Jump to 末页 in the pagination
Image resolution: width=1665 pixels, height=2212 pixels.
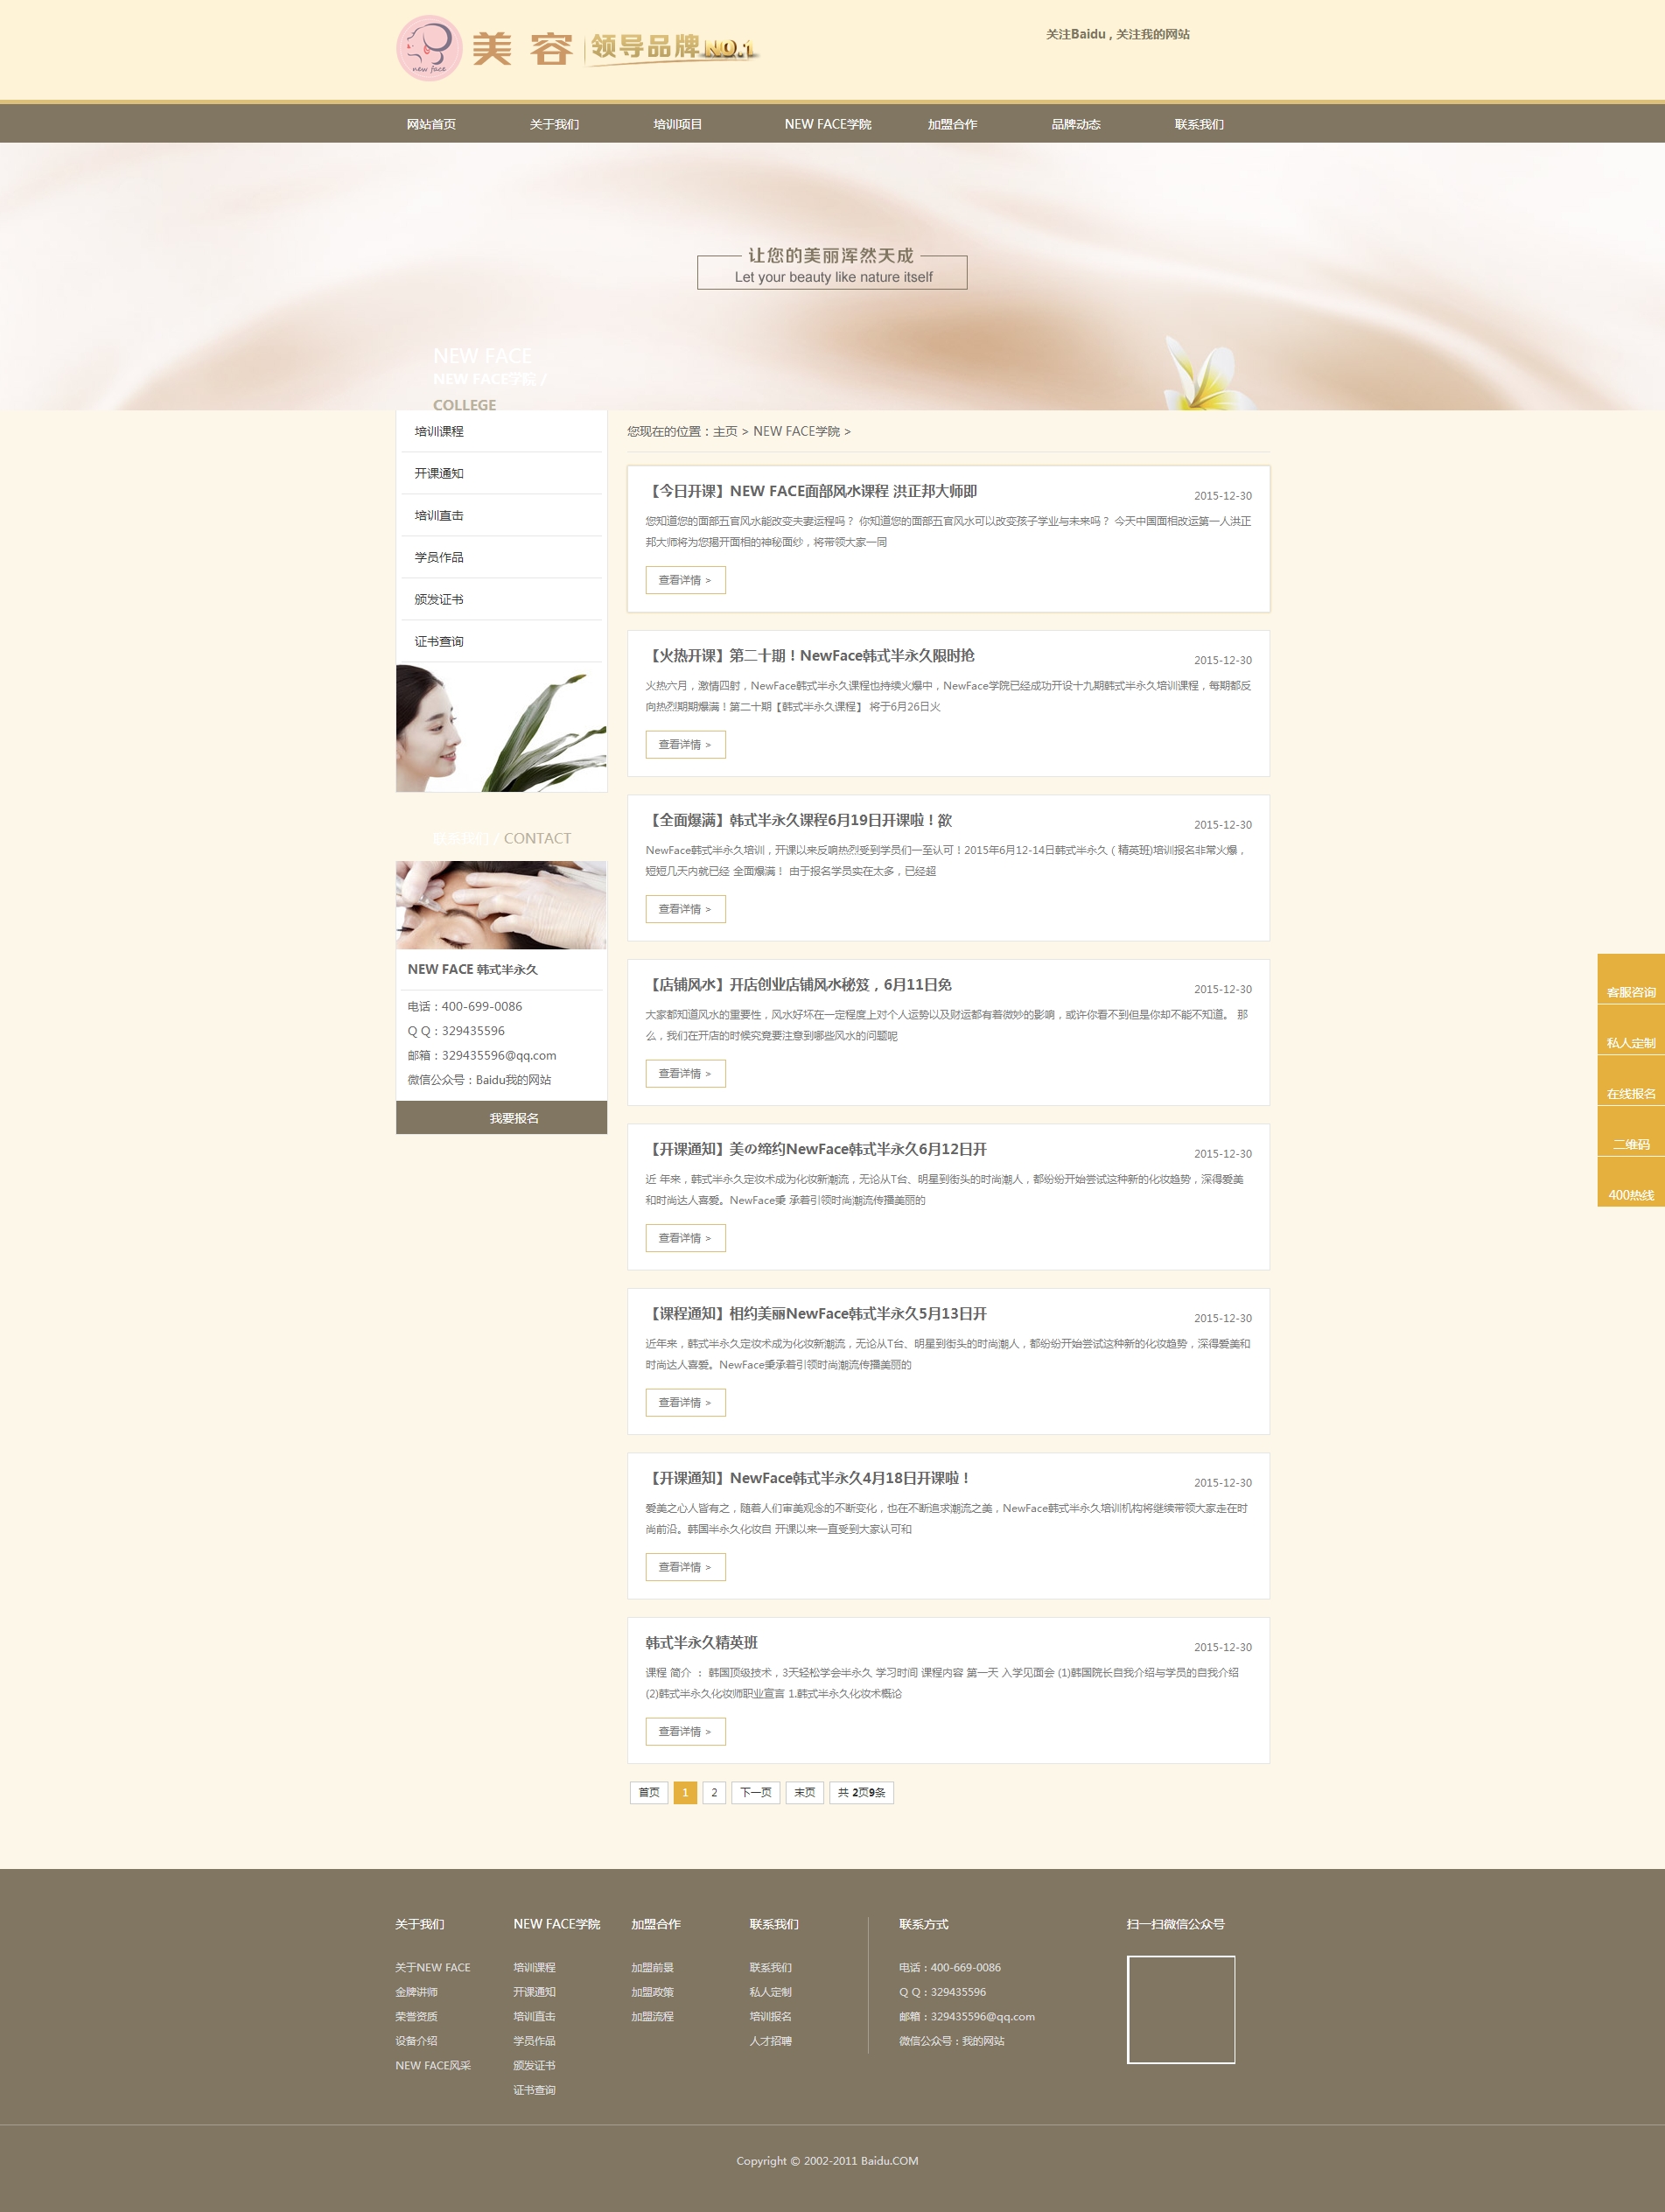pyautogui.click(x=804, y=1792)
